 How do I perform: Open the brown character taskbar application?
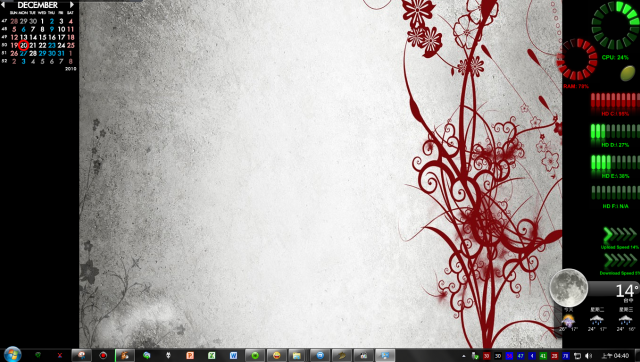tap(124, 355)
